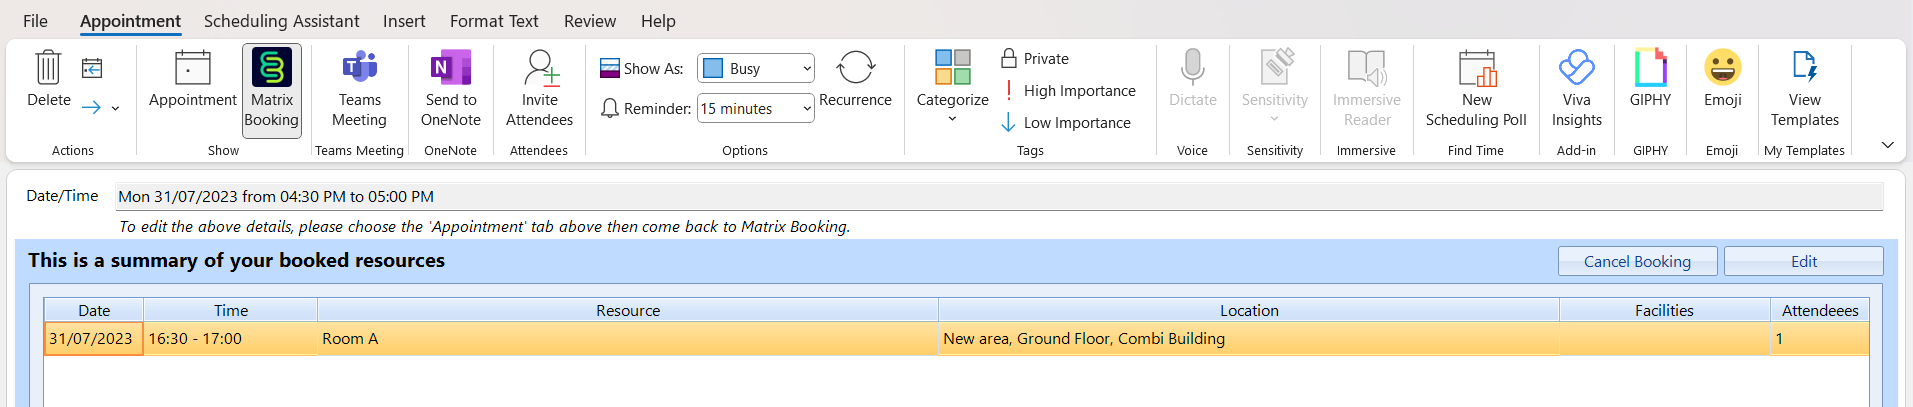Screen dimensions: 1913x407
Task: Toggle the Private tag
Action: tap(1035, 59)
